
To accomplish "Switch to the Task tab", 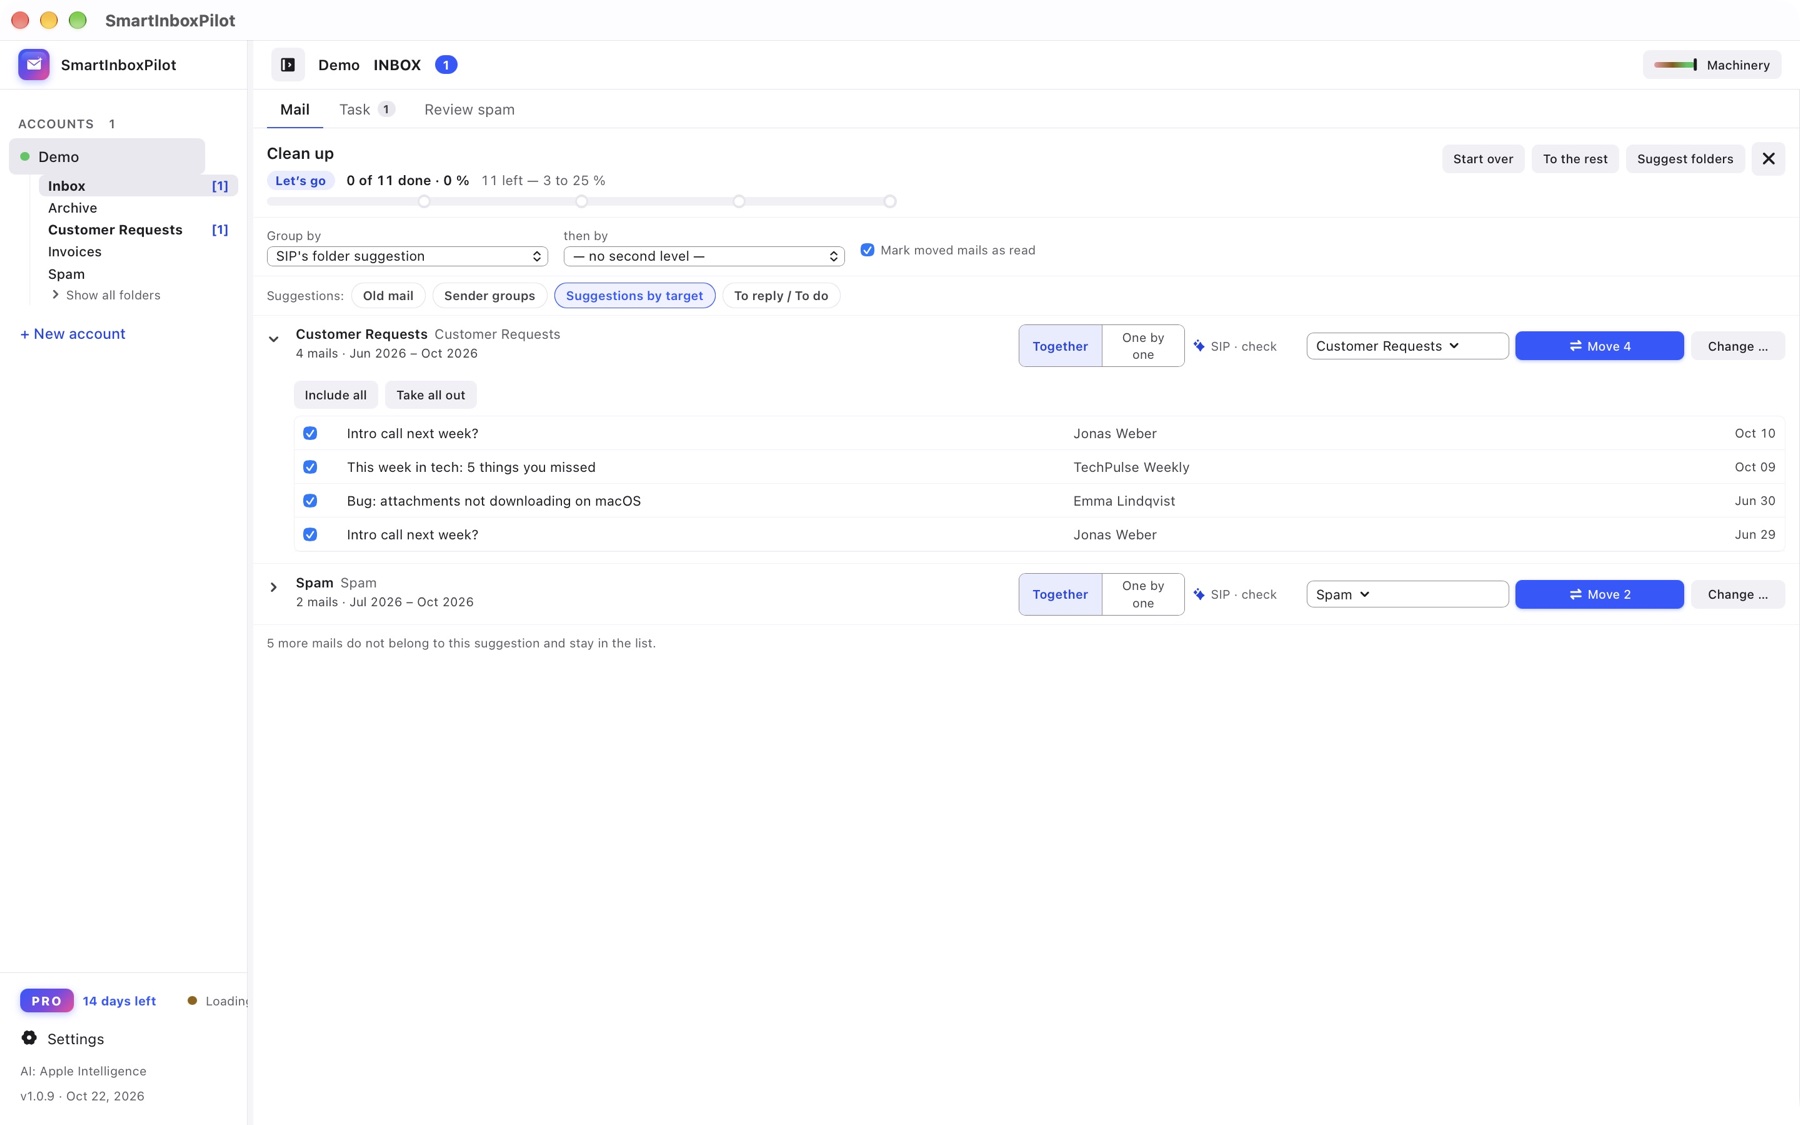I will point(367,110).
